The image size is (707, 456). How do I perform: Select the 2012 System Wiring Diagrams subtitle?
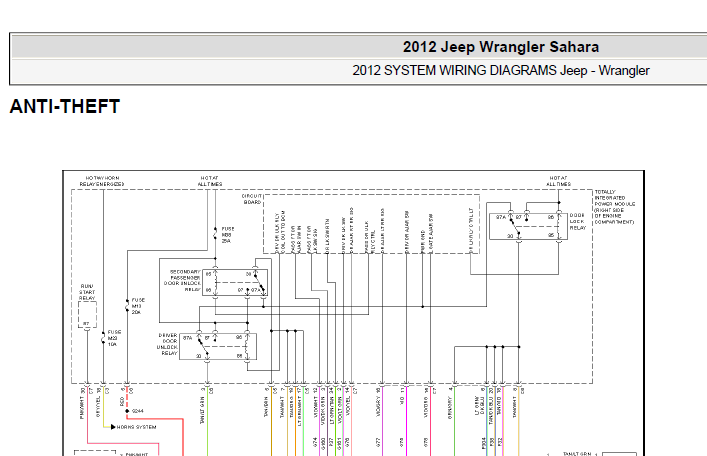500,71
